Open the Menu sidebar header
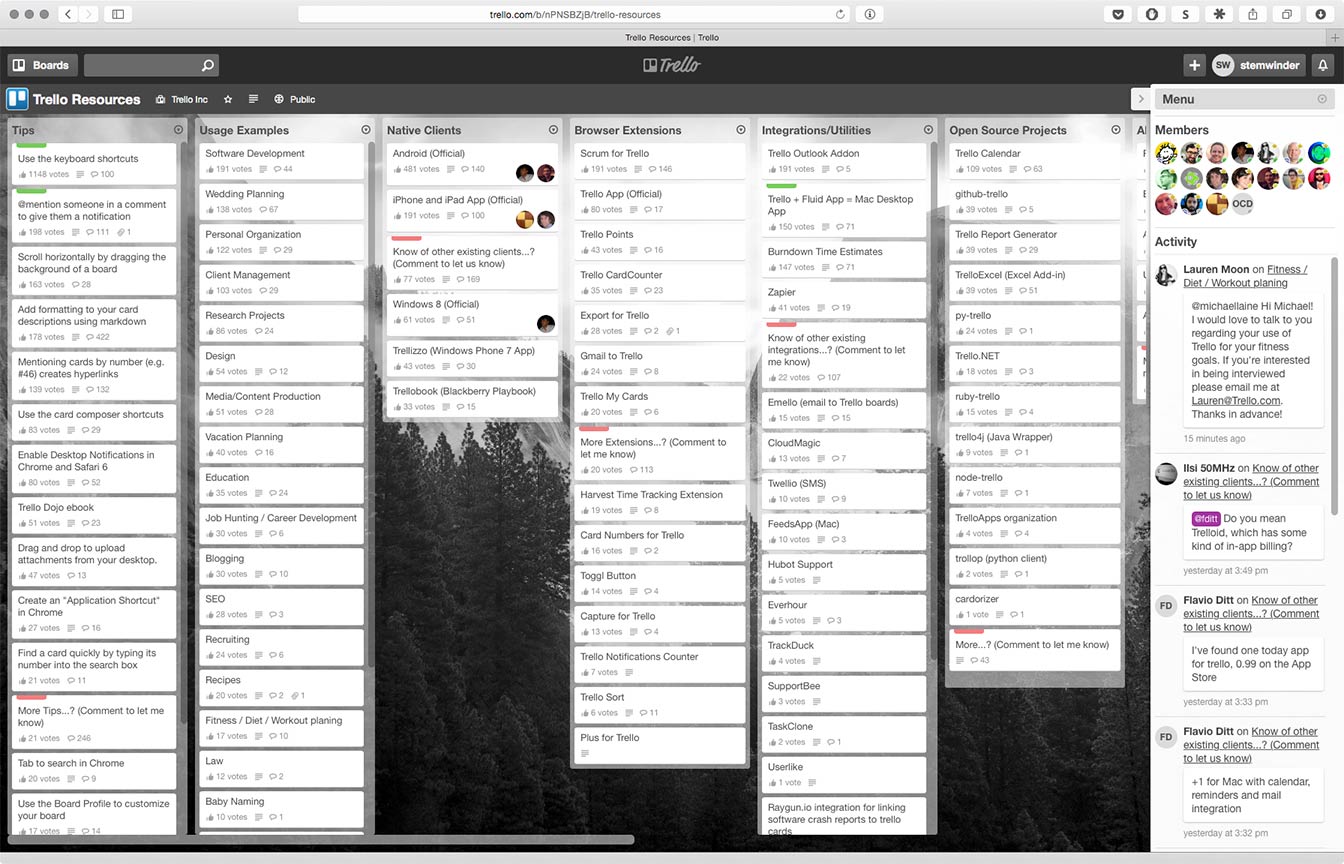 [1244, 99]
